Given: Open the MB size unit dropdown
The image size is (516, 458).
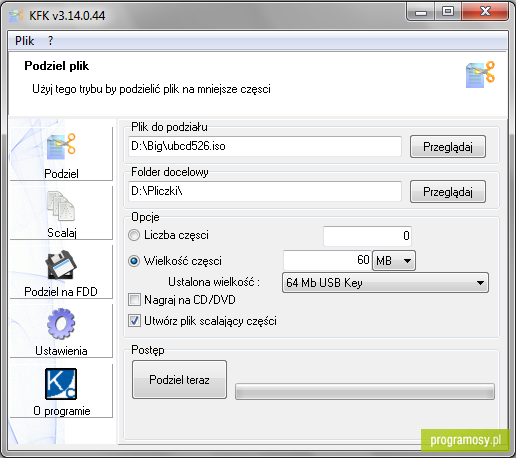Looking at the screenshot, I should point(394,261).
